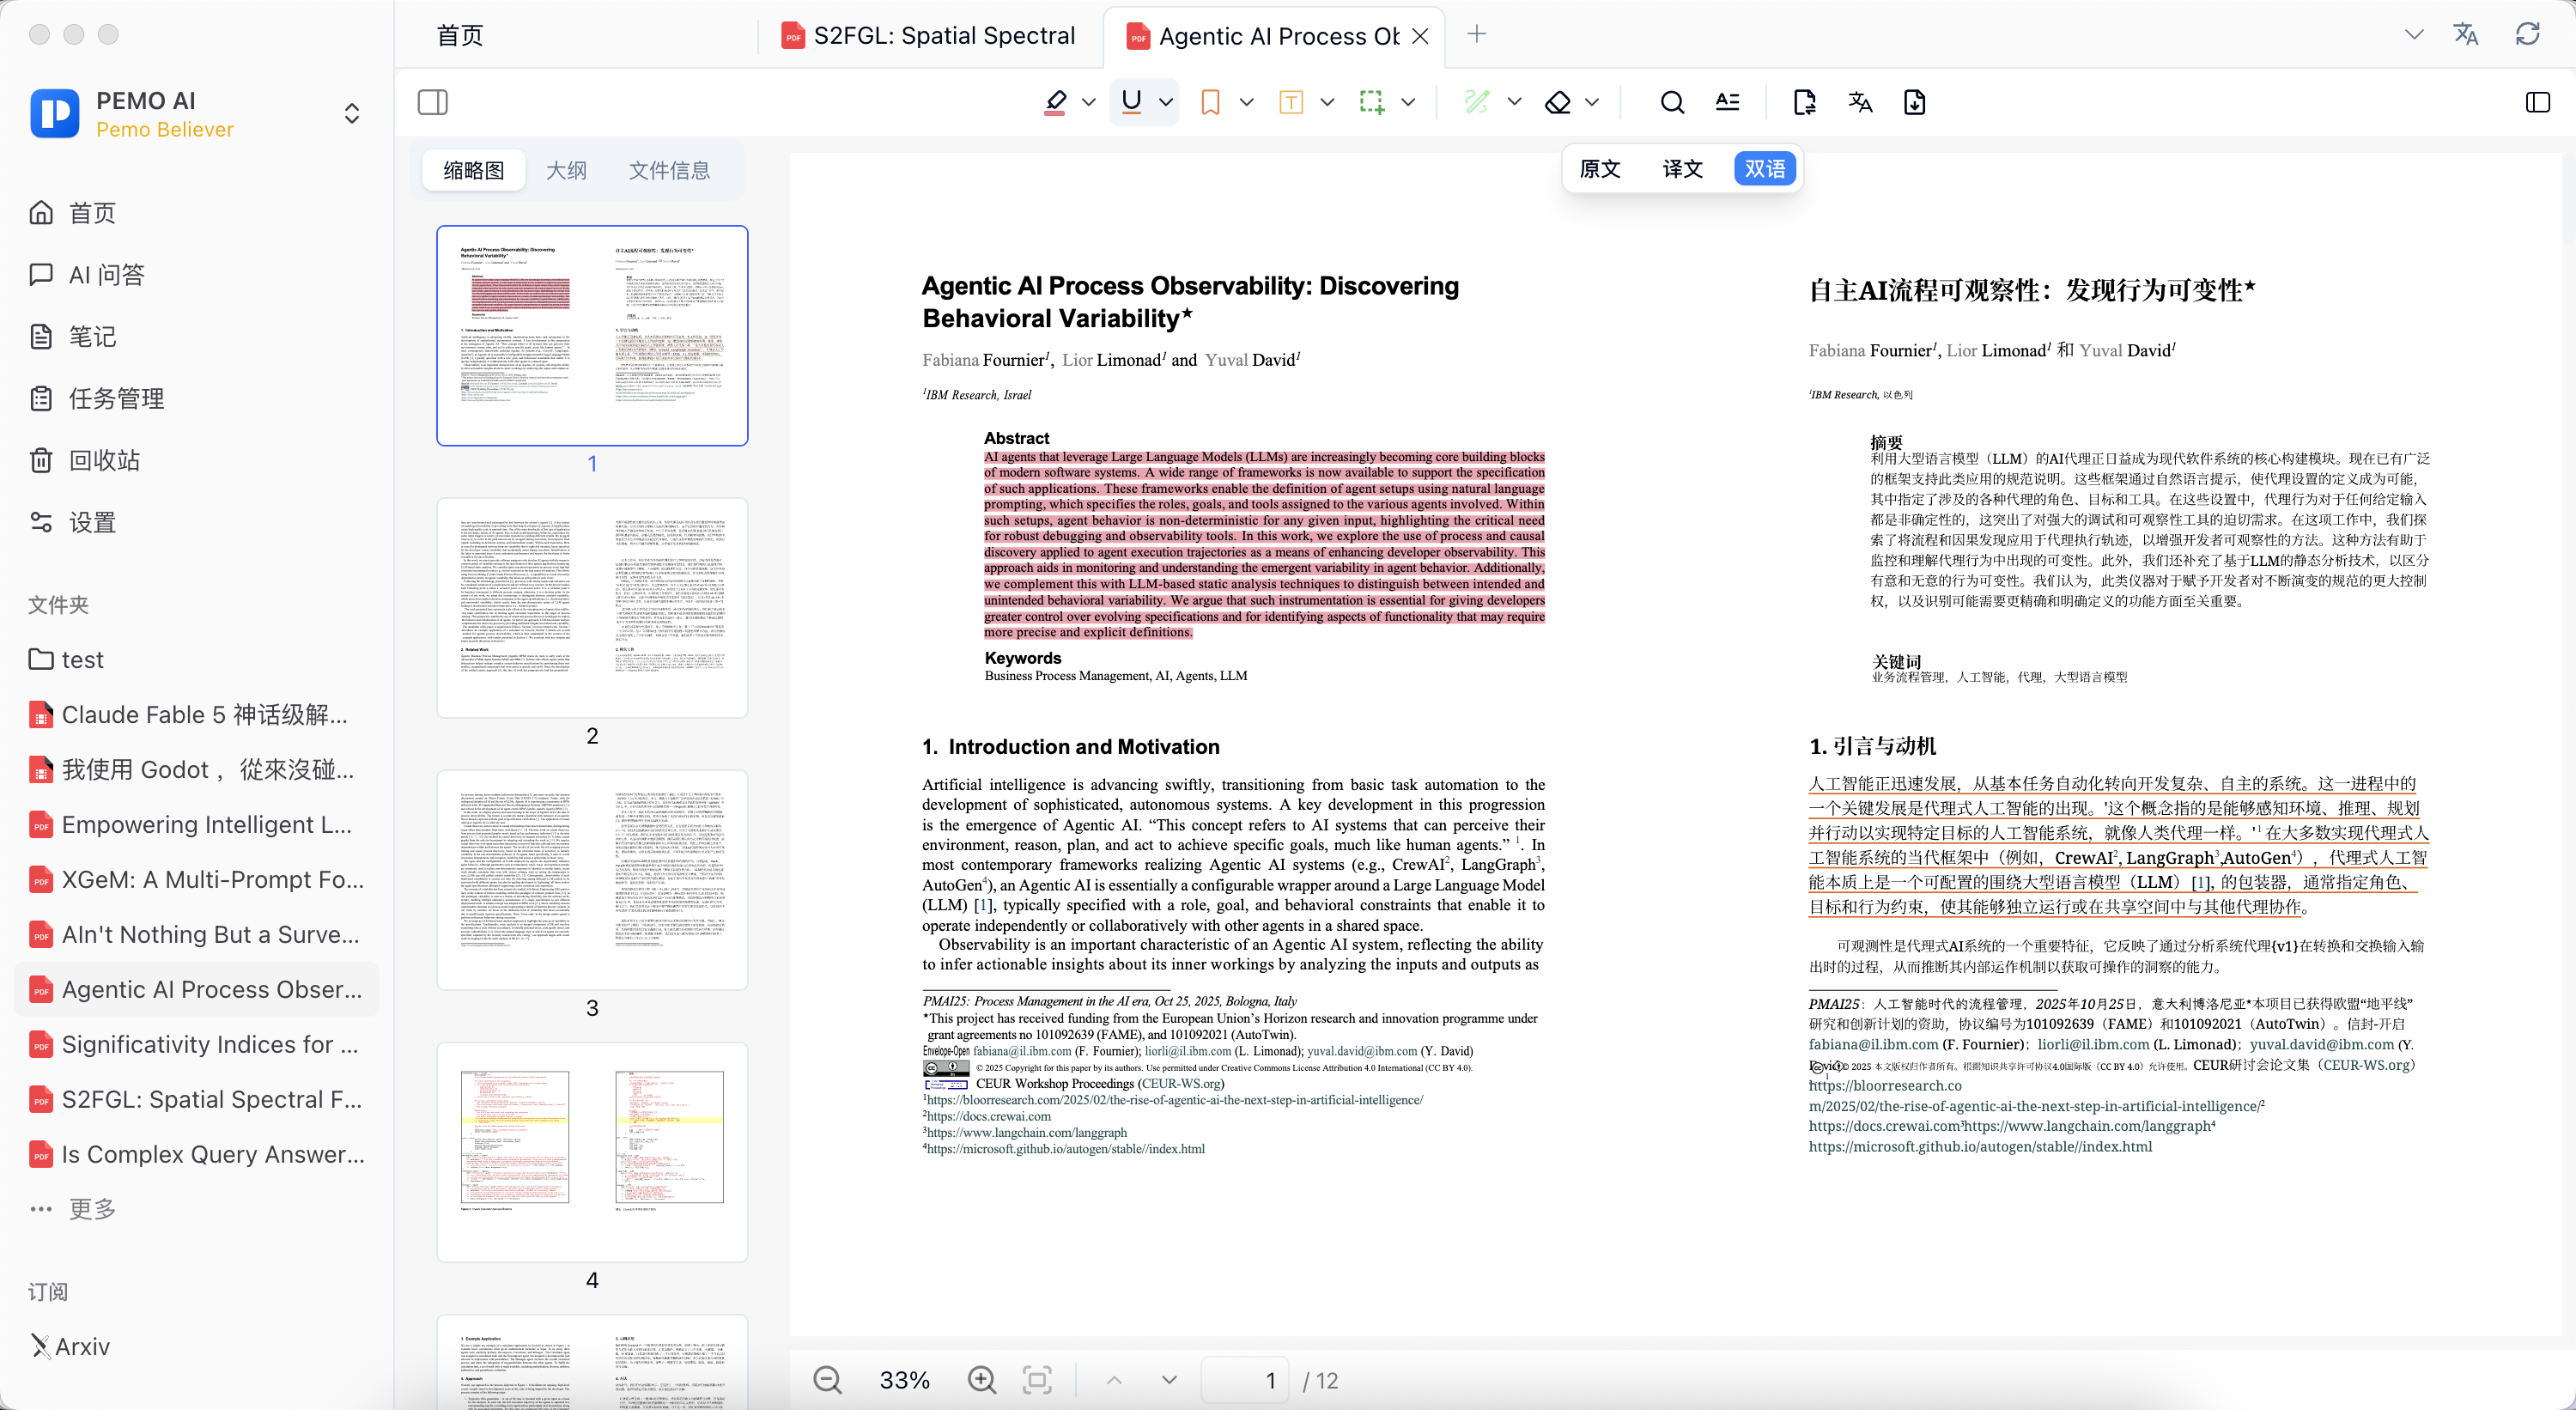Image resolution: width=2576 pixels, height=1410 pixels.
Task: Switch view to 双语 bilingual mode
Action: [x=1765, y=169]
